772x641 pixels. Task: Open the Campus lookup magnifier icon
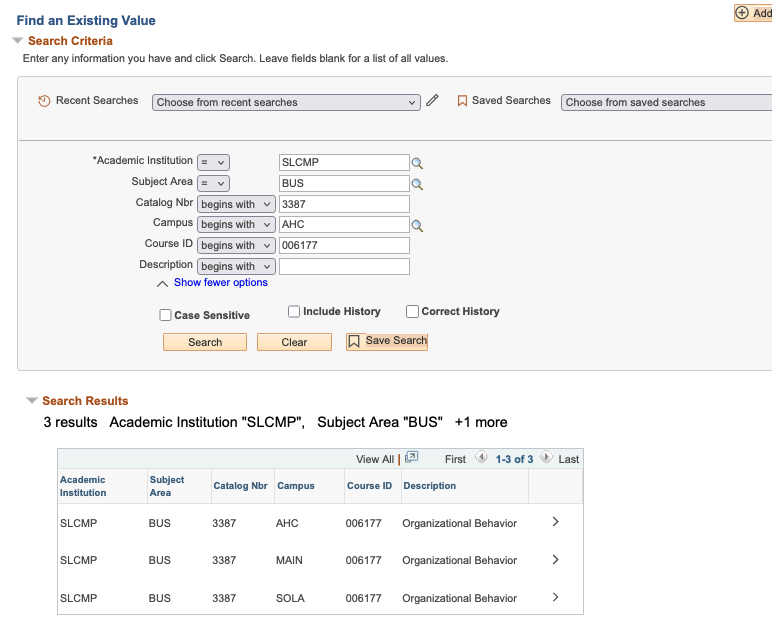click(418, 226)
